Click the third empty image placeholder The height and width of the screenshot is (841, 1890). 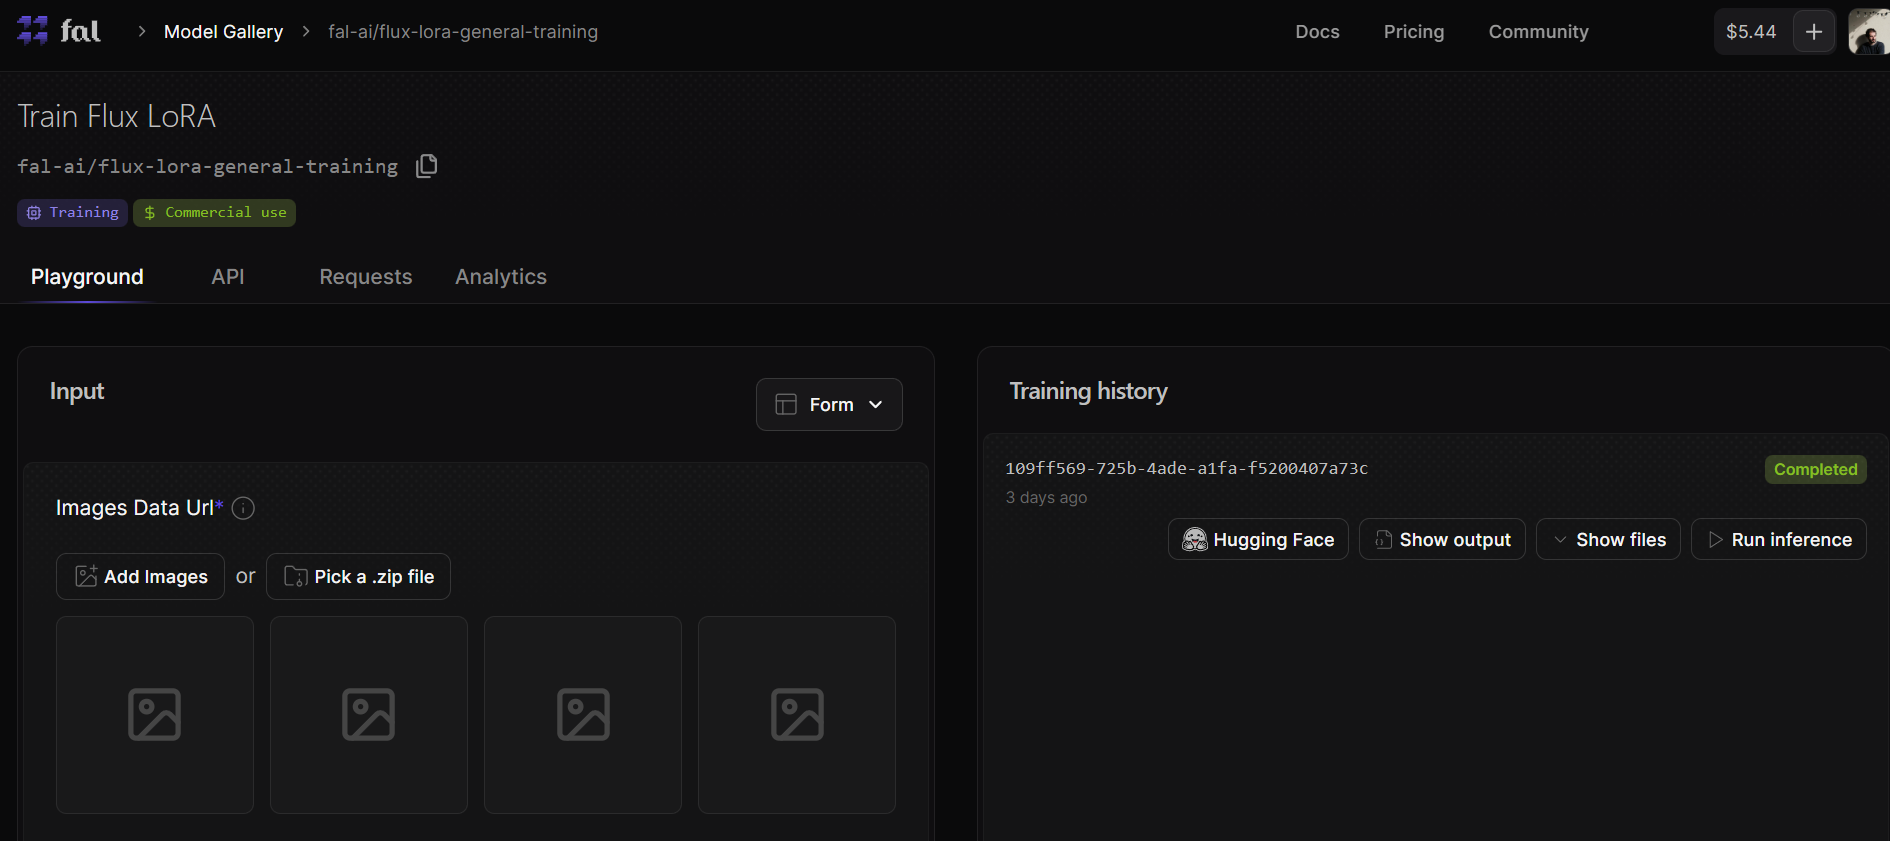(x=583, y=715)
